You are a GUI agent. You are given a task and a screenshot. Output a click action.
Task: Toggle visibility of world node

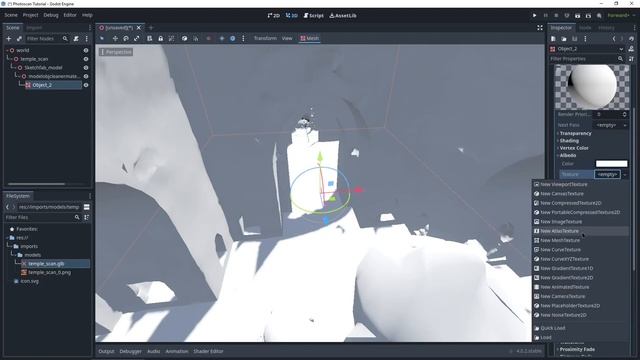pyautogui.click(x=86, y=50)
